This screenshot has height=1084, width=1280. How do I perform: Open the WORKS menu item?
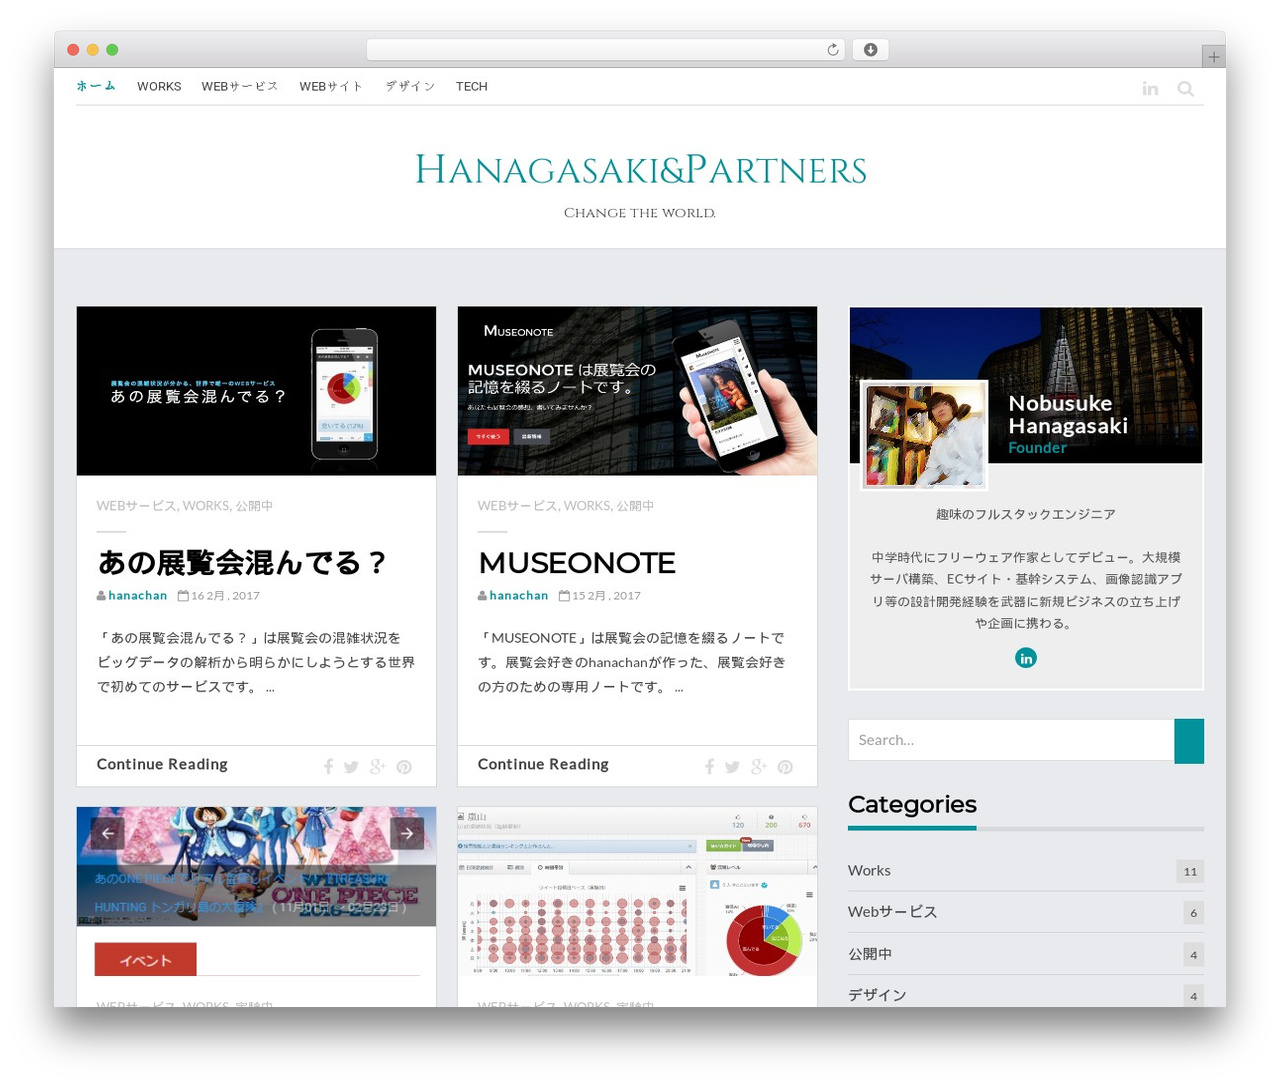[159, 86]
